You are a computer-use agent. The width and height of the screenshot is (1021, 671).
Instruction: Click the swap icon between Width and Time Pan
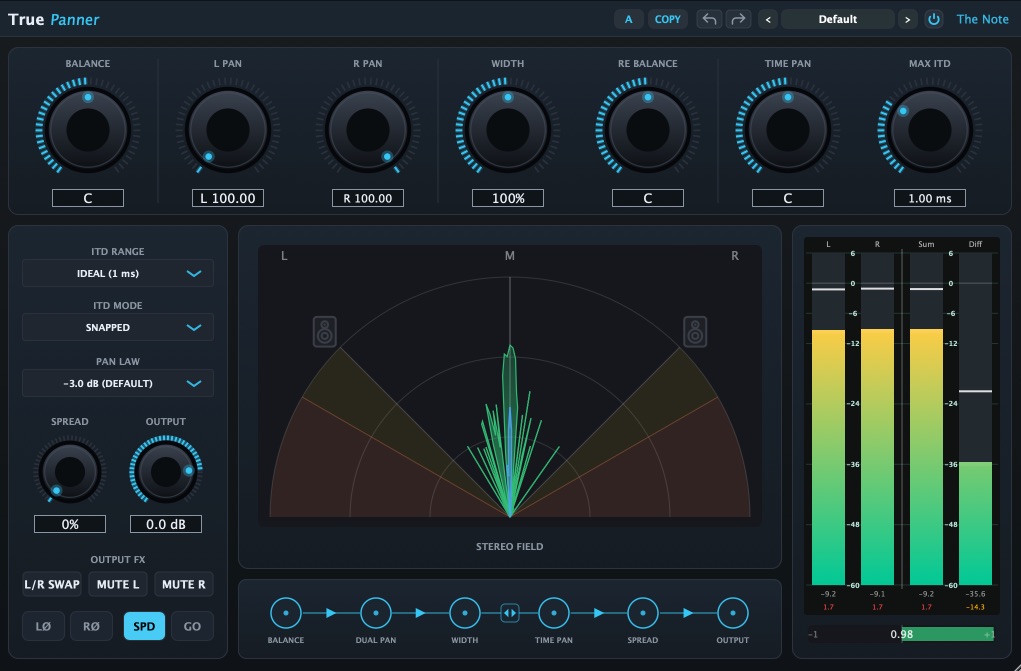pyautogui.click(x=510, y=613)
